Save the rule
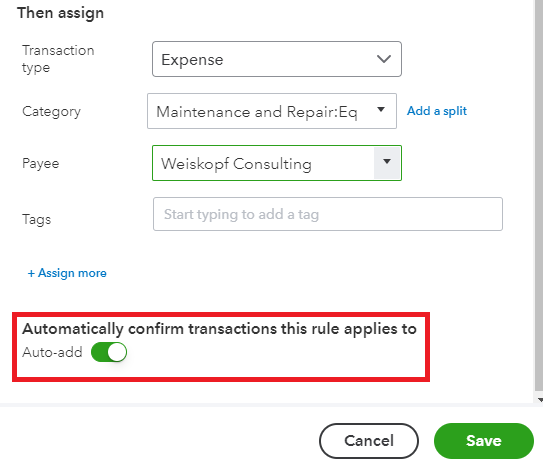Image resolution: width=543 pixels, height=472 pixels. coord(483,440)
